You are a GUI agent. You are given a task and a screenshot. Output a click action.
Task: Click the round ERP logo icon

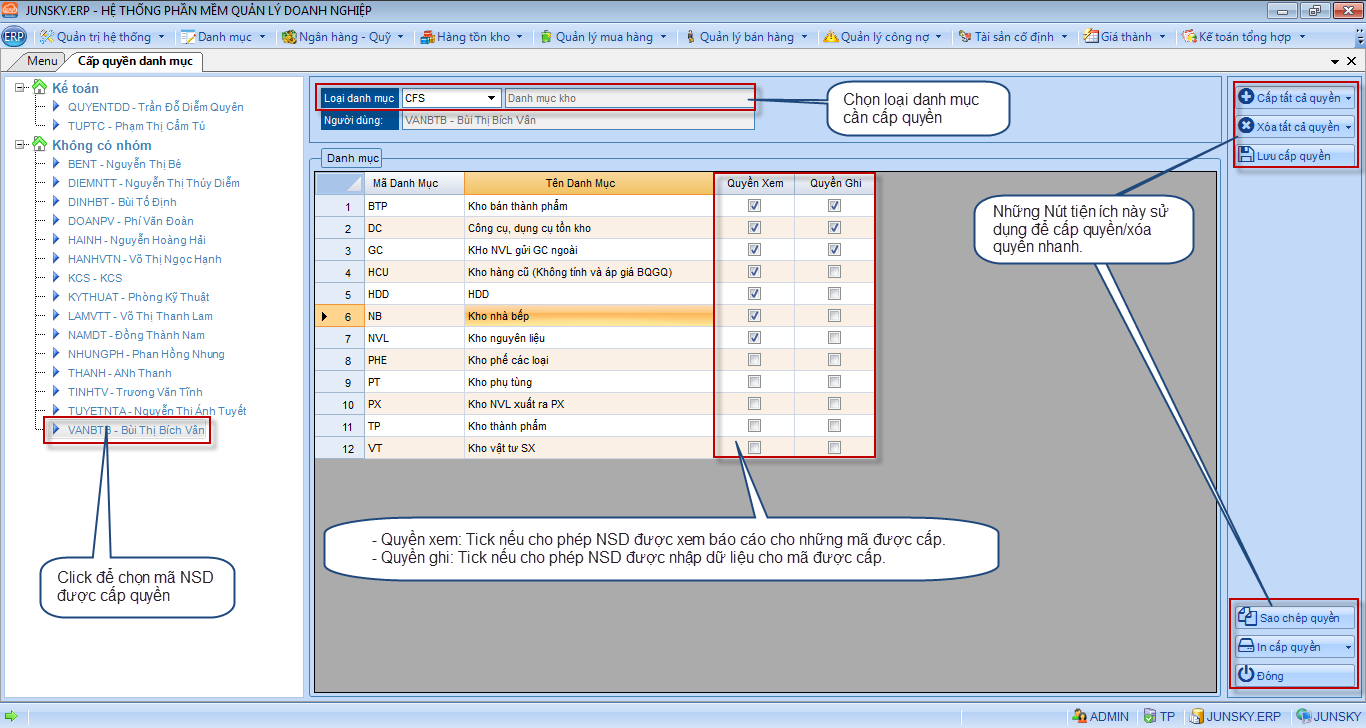click(14, 37)
